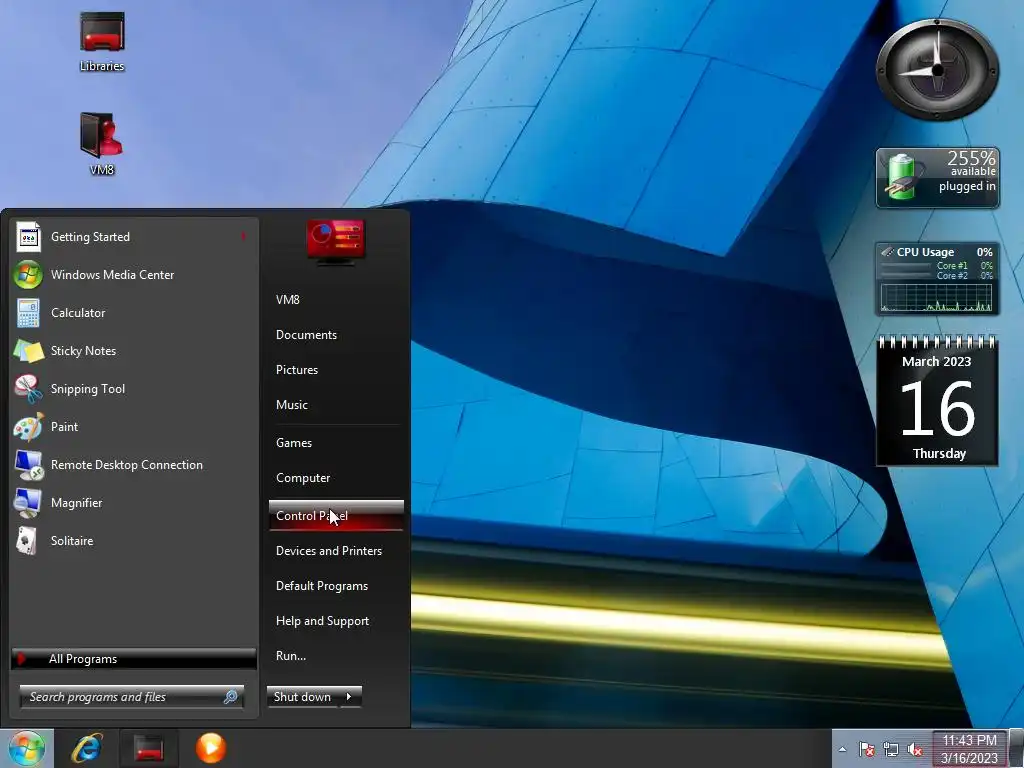Launch the Magnifier icon
The height and width of the screenshot is (768, 1024).
[28, 503]
